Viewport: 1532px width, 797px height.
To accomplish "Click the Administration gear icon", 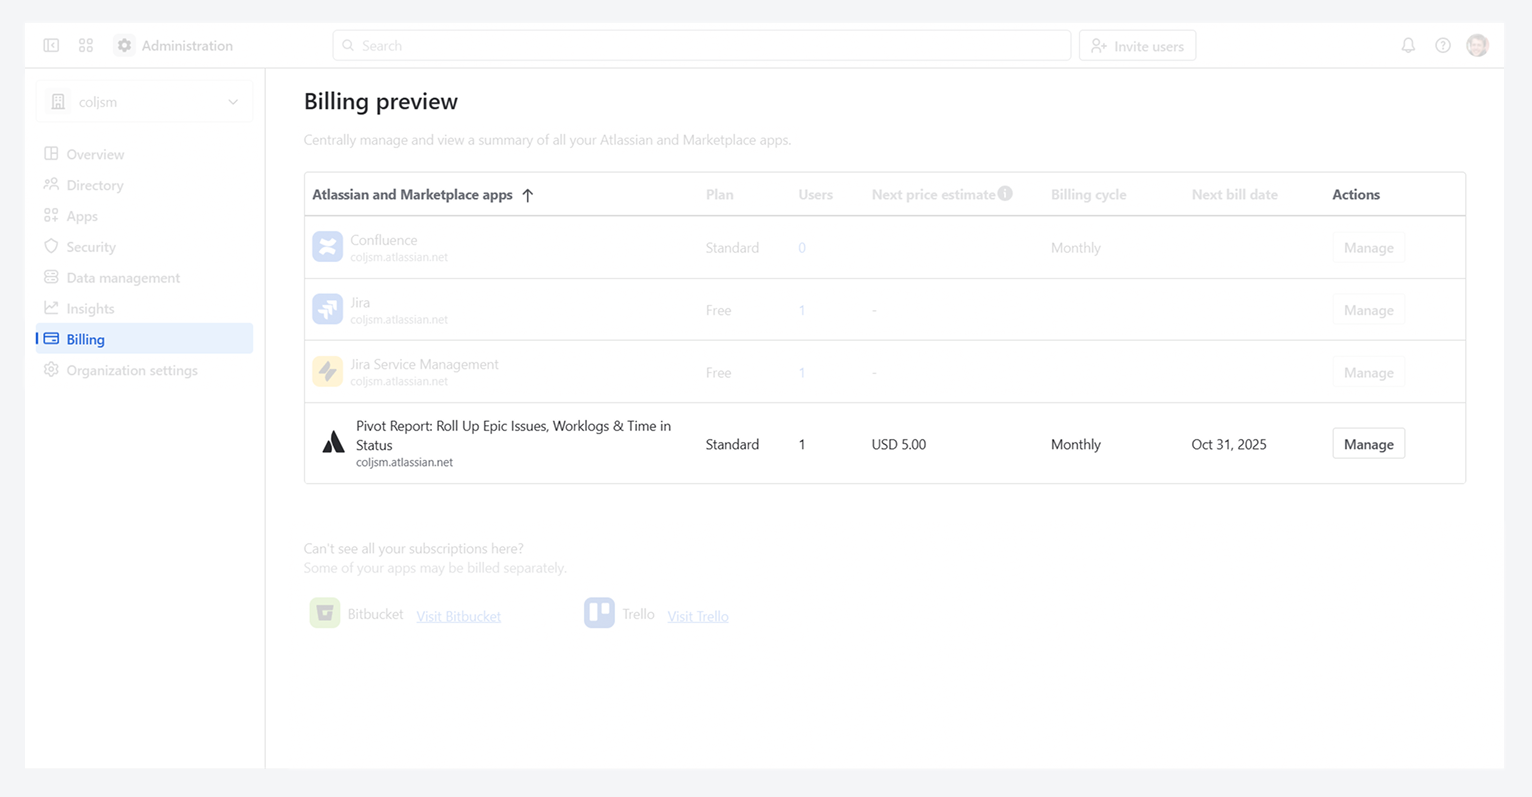I will coord(124,45).
